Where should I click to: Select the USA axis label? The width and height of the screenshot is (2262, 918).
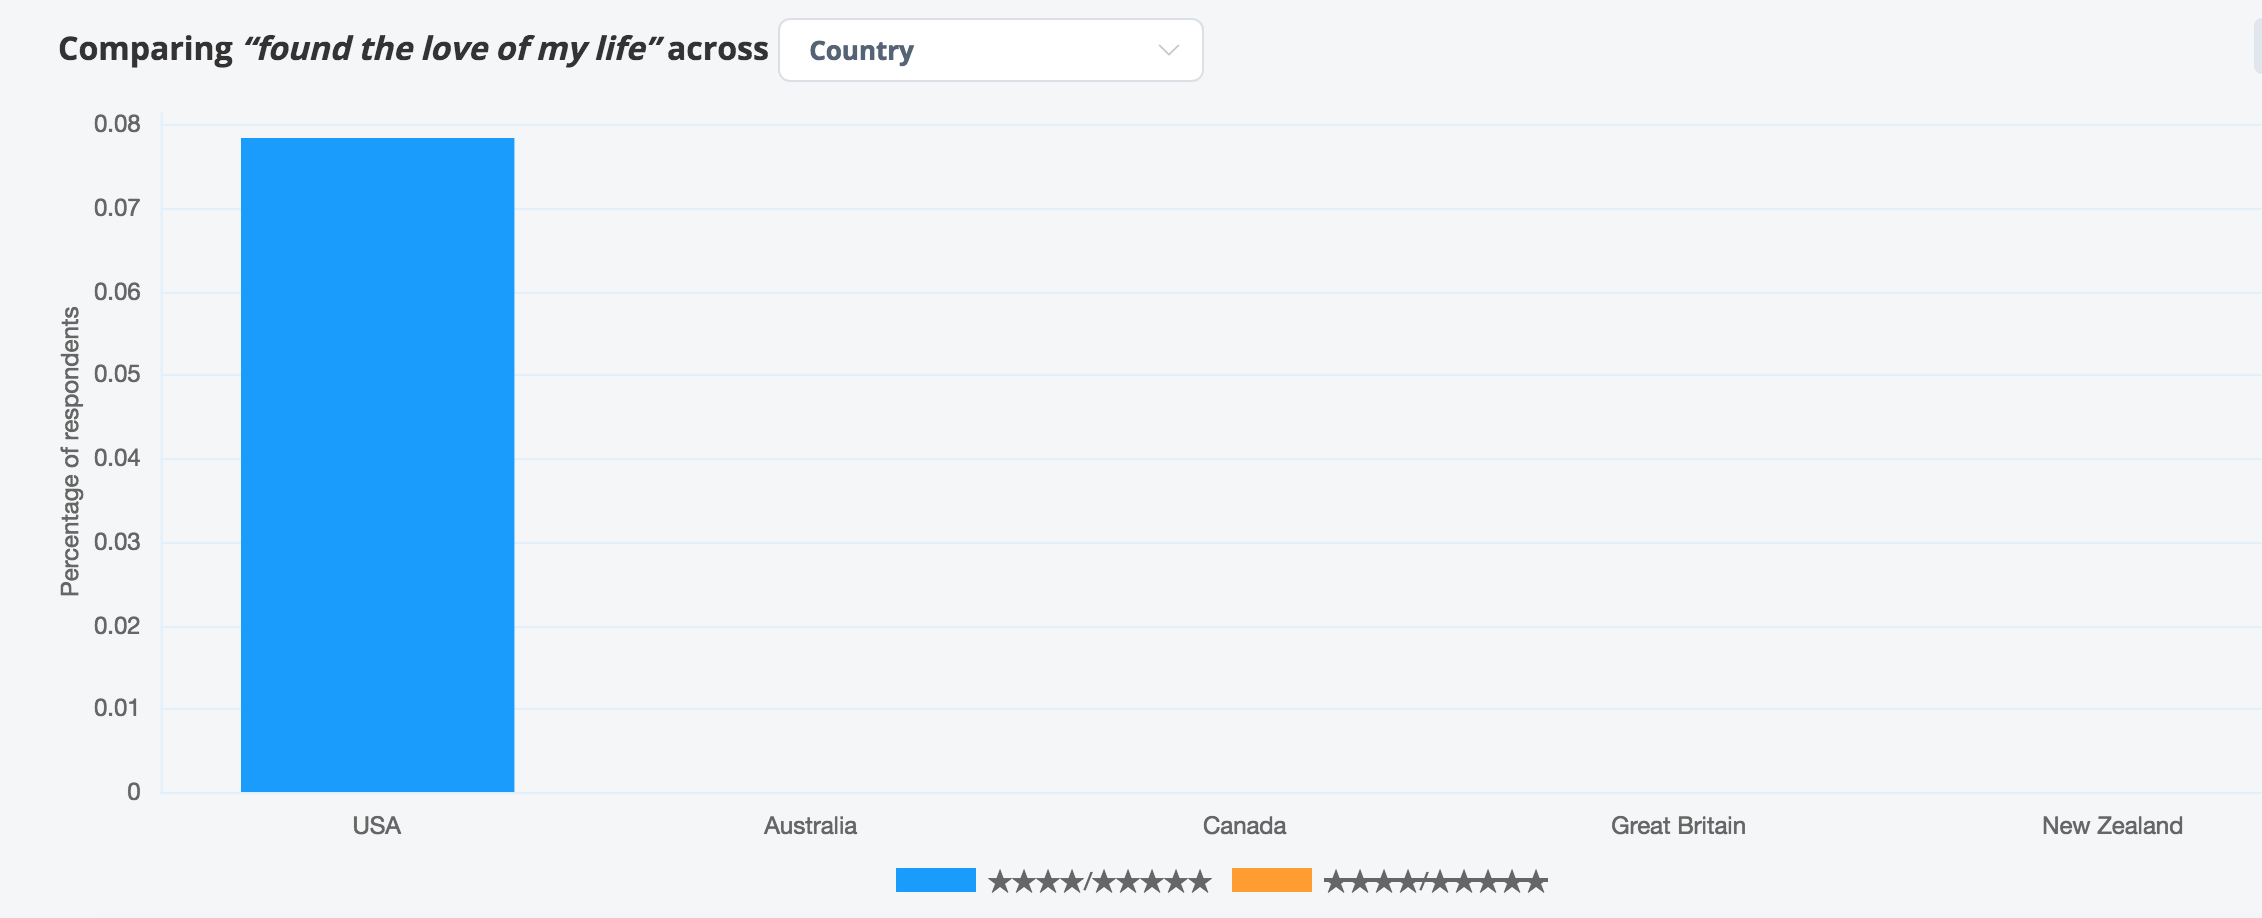pyautogui.click(x=377, y=826)
